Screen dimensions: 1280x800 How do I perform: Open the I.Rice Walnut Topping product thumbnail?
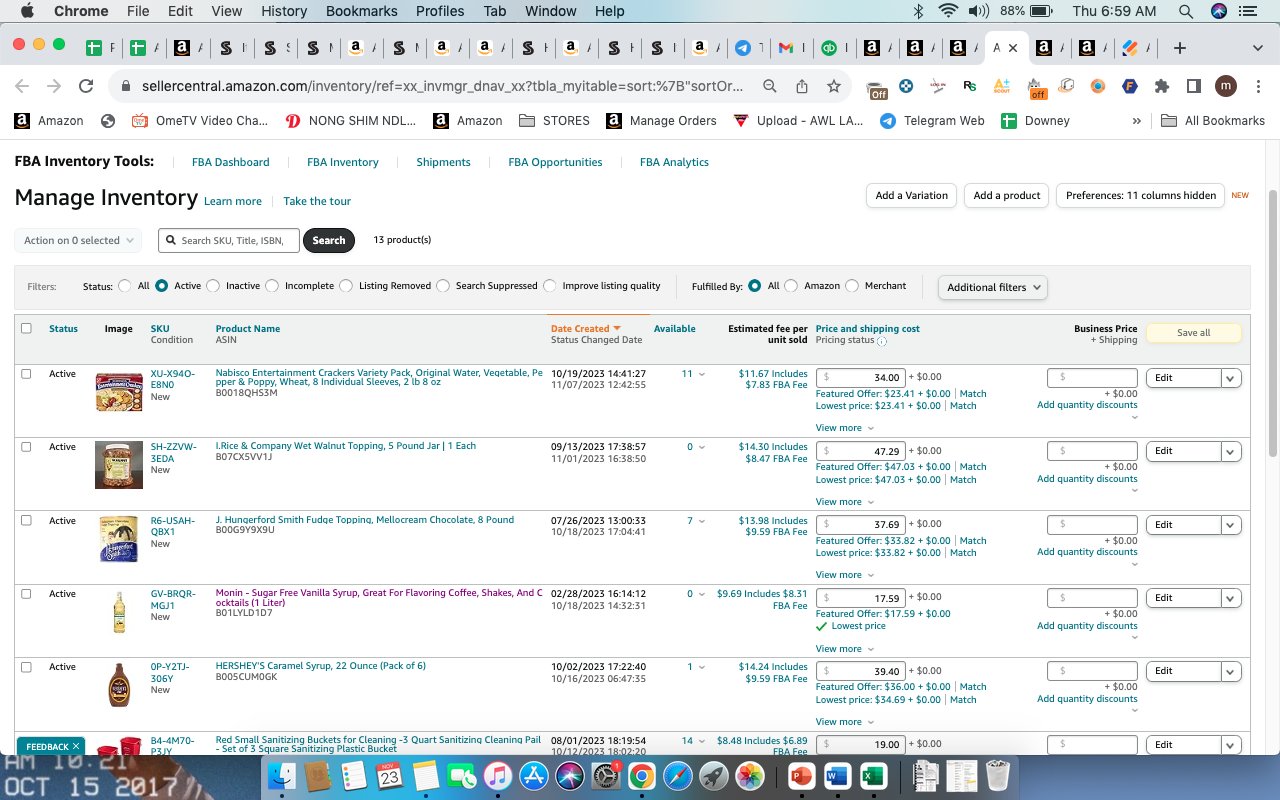(119, 465)
